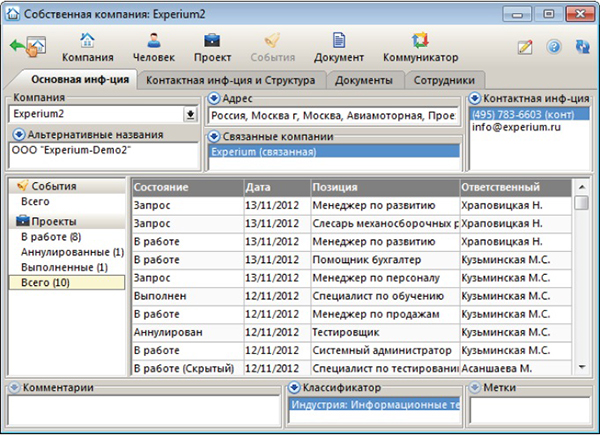The image size is (600, 435).
Task: Click the Комментарии text area
Action: pos(144,411)
